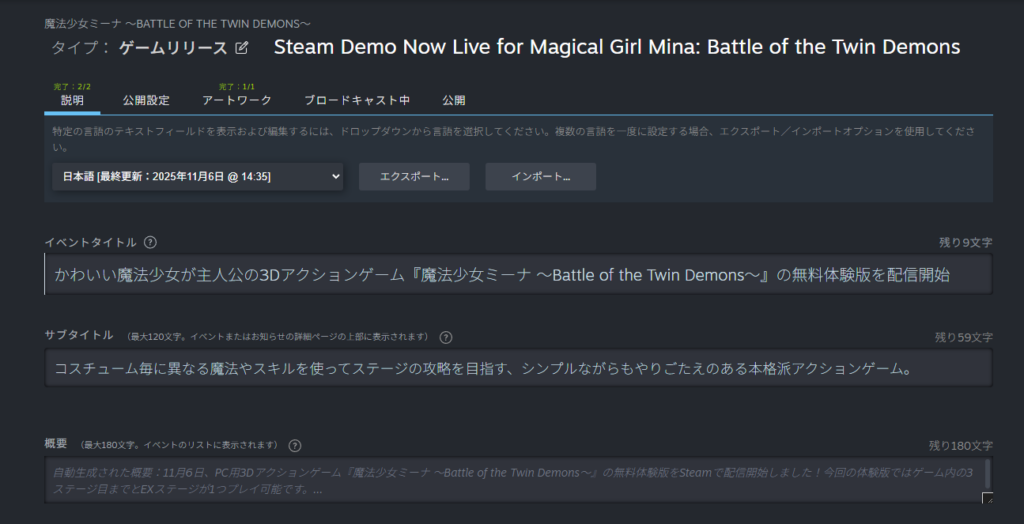Image resolution: width=1024 pixels, height=524 pixels.
Task: Open help icon next to 概要 label
Action: coord(295,446)
